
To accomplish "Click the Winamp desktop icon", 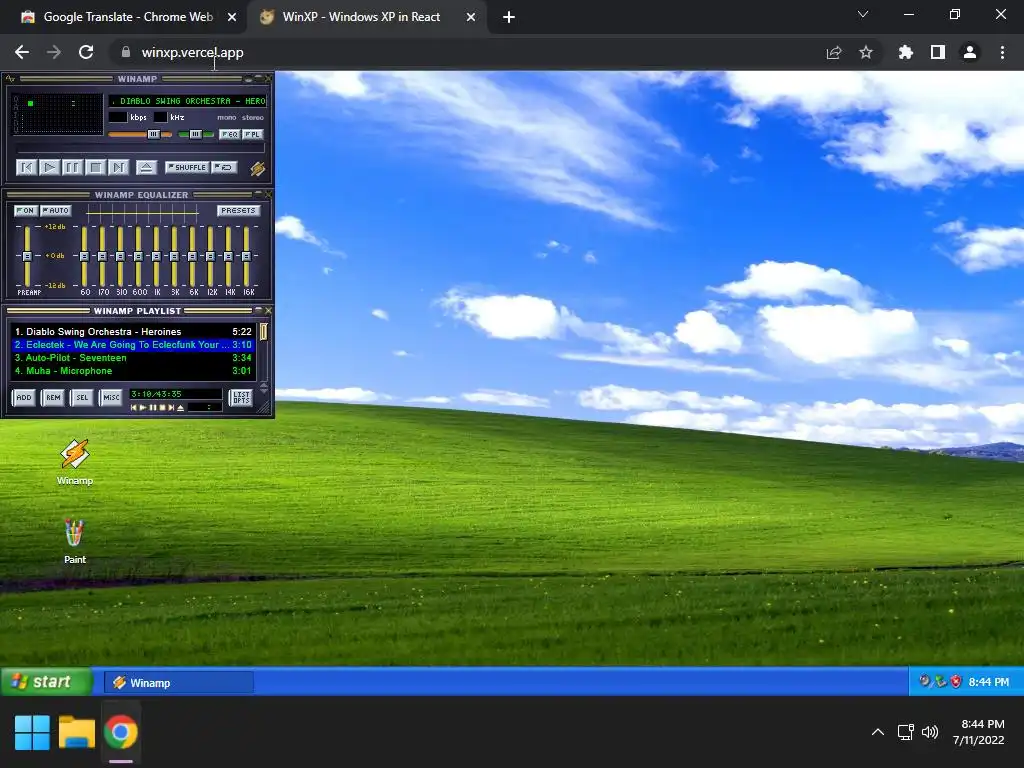I will 74,462.
